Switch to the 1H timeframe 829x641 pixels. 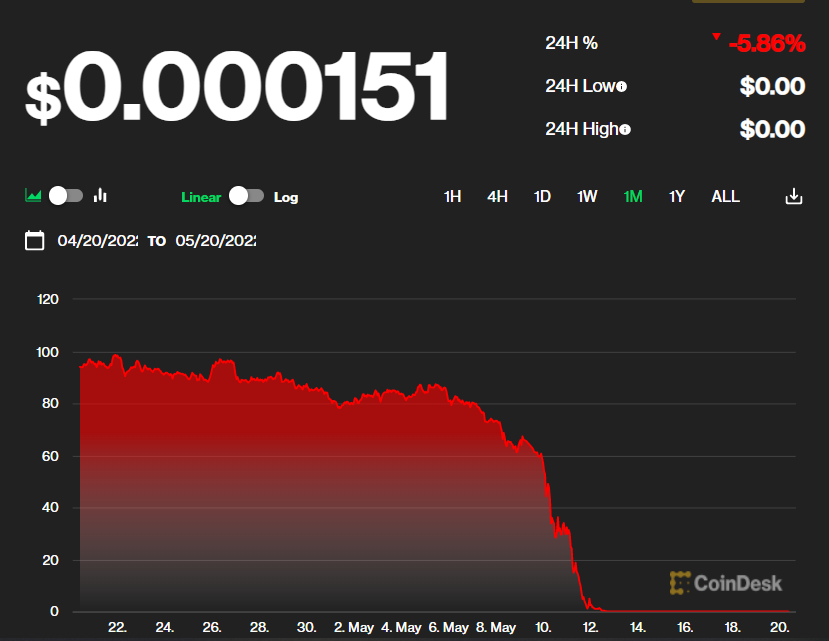point(451,196)
